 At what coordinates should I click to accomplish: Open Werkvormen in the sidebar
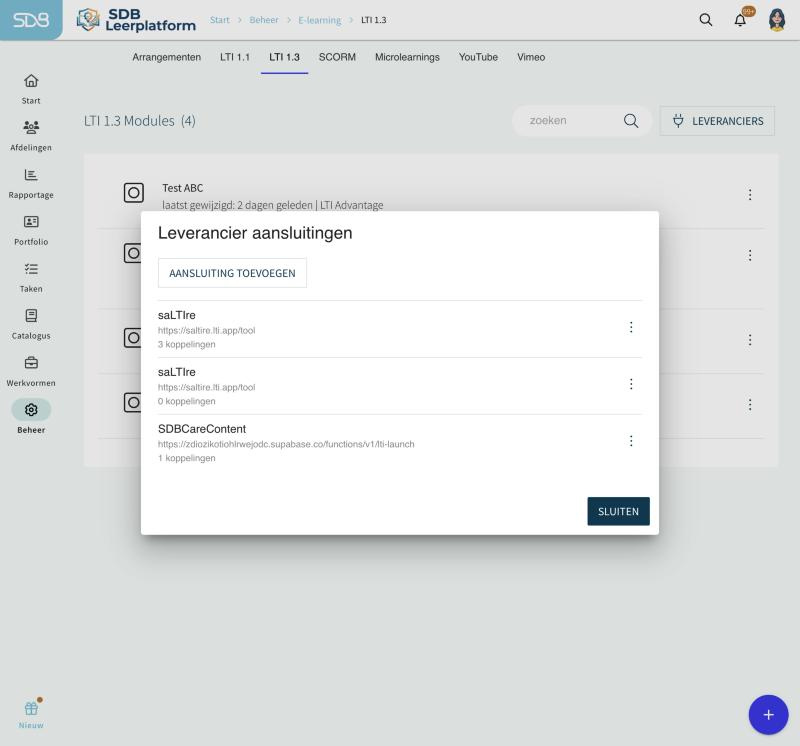pyautogui.click(x=31, y=371)
